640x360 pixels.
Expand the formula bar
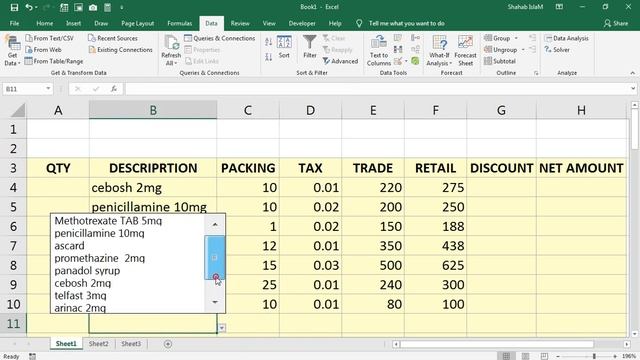pos(633,89)
